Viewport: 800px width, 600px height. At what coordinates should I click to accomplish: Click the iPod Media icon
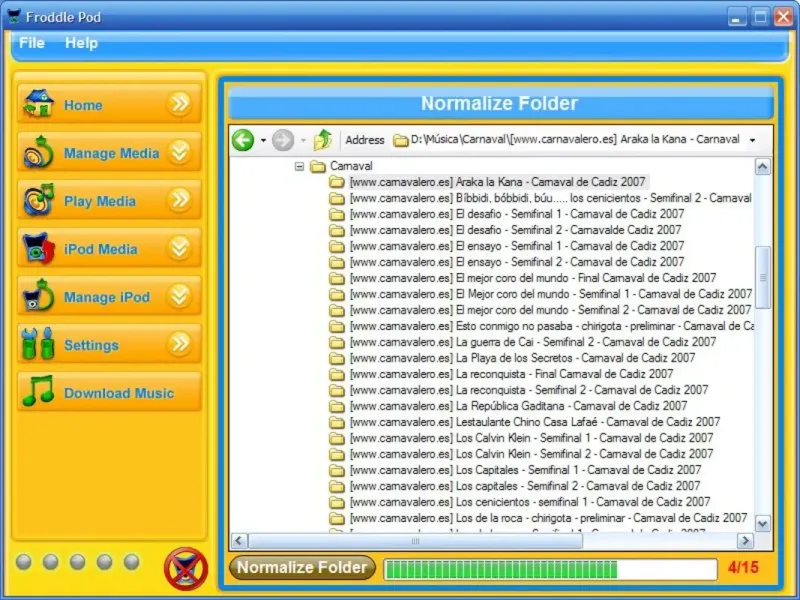(x=38, y=248)
